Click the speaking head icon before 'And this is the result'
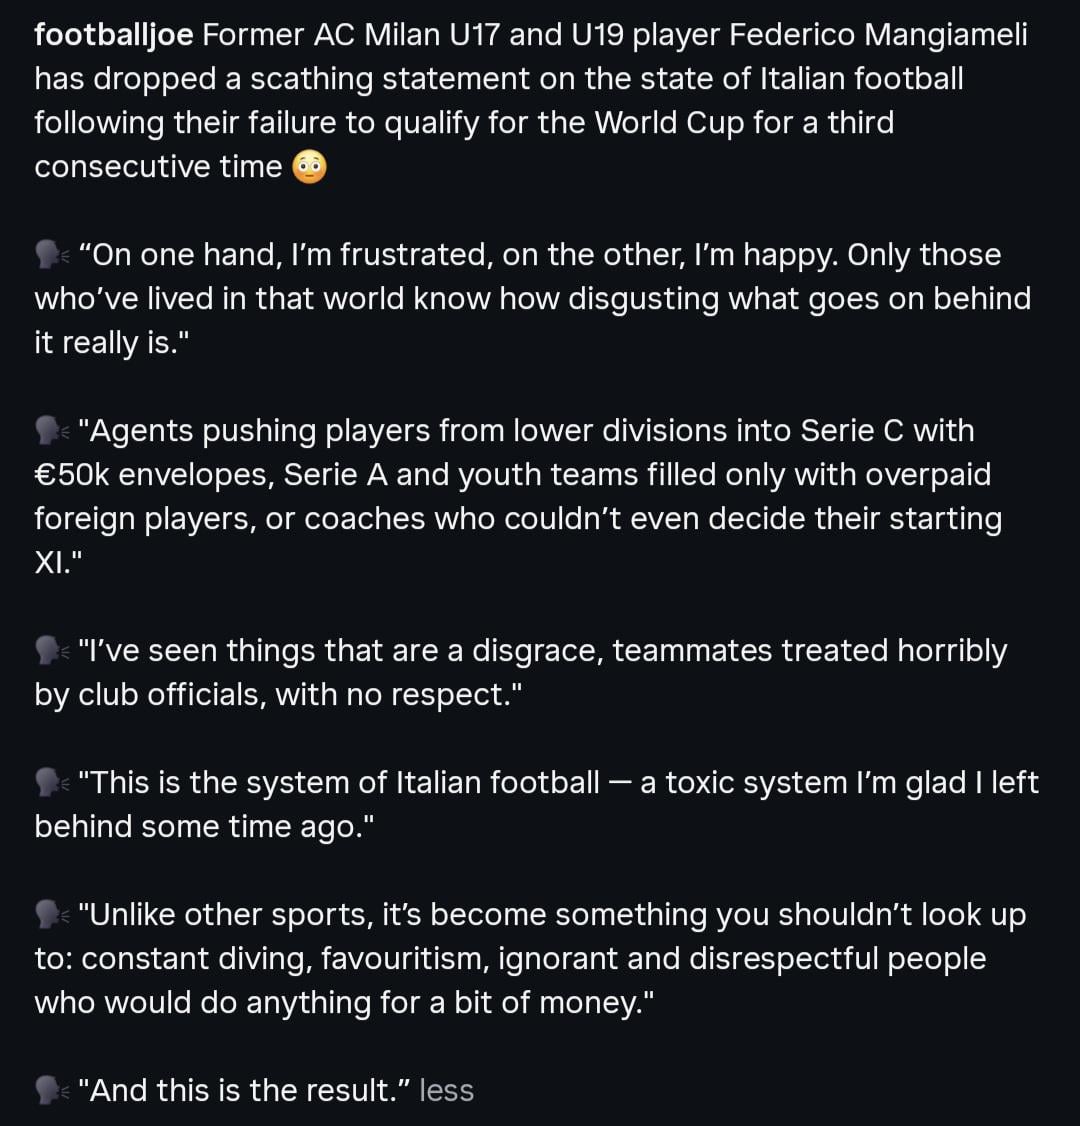 52,1091
